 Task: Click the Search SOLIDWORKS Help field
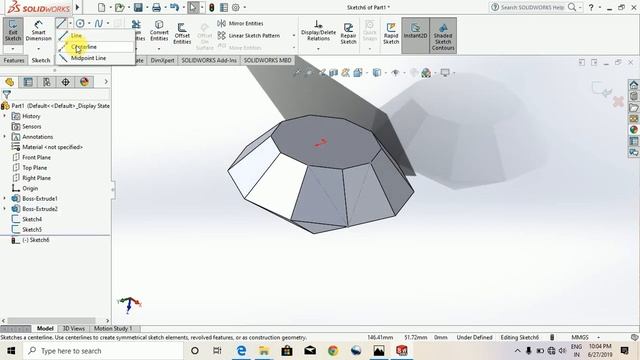(533, 7)
